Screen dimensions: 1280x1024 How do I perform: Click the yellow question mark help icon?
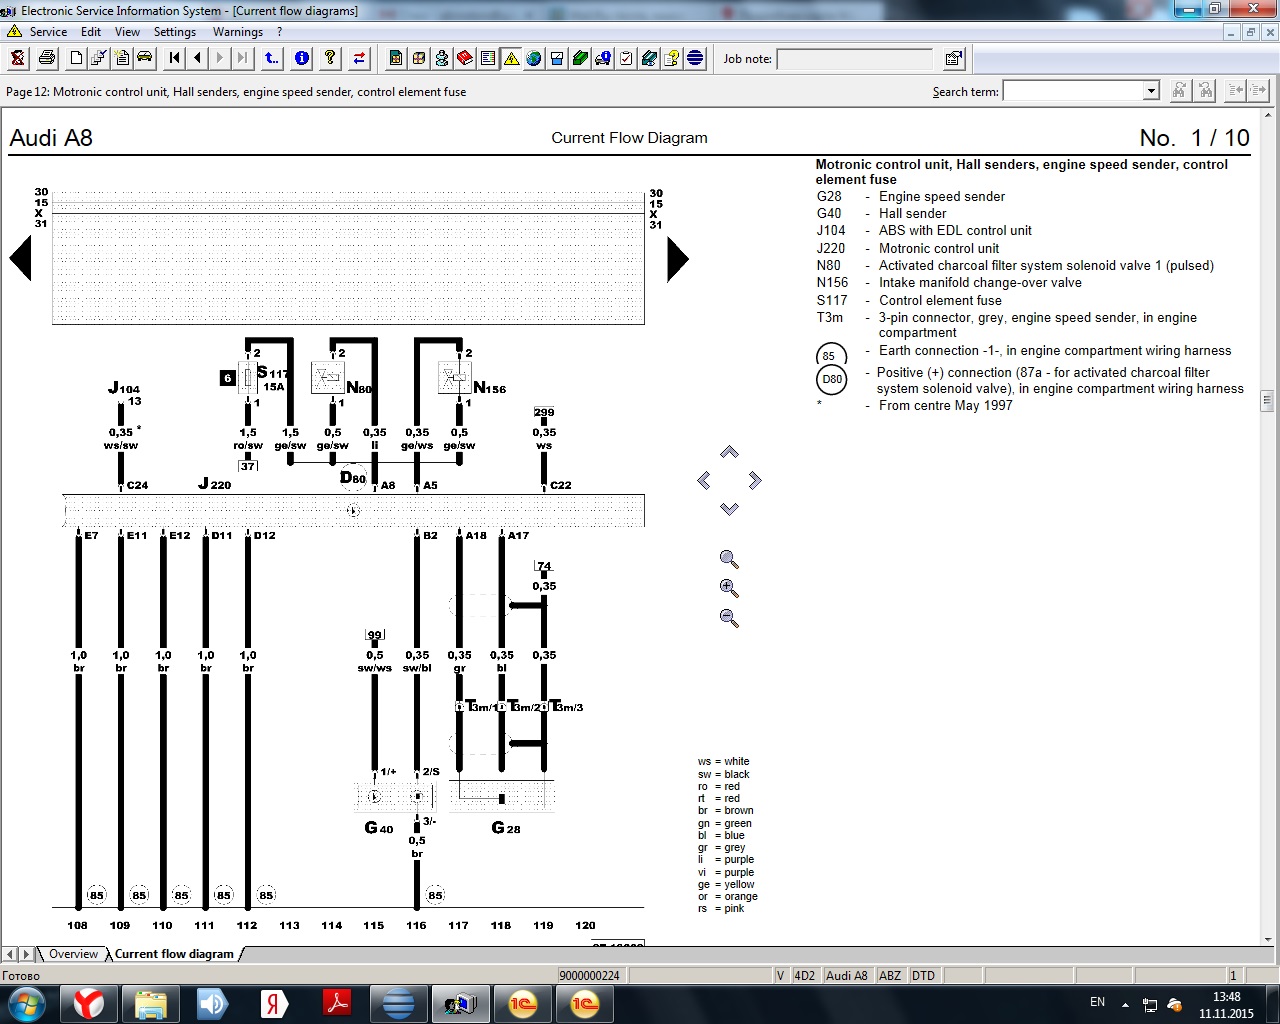330,58
